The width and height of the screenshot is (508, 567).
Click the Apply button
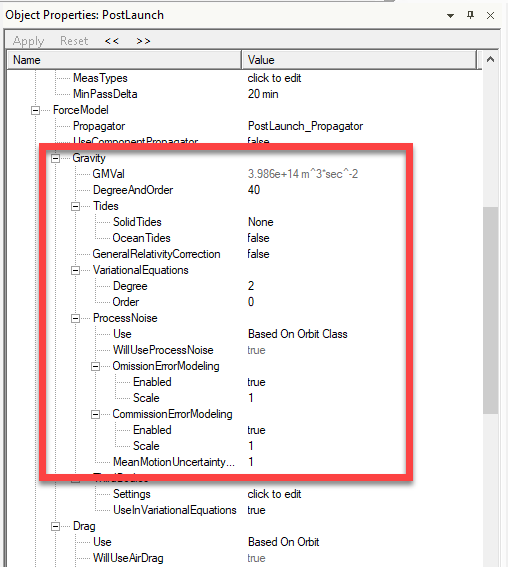[29, 41]
